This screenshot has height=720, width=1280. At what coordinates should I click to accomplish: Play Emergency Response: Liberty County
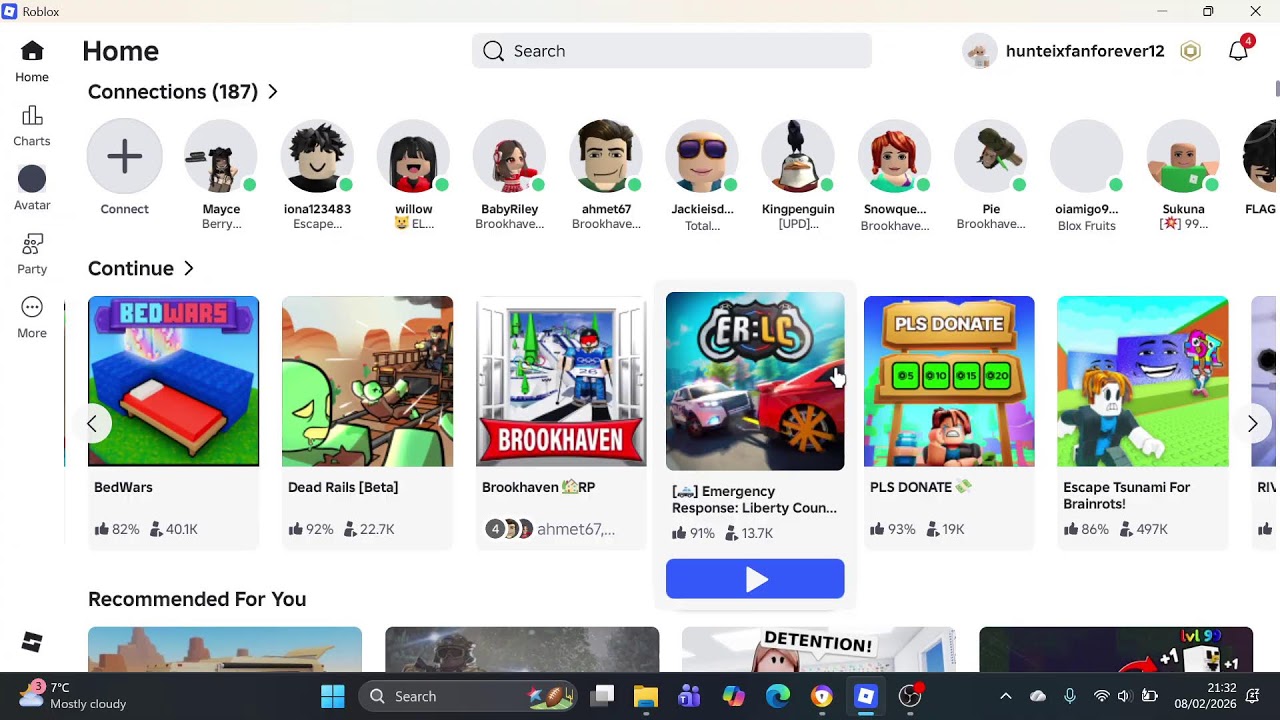click(x=755, y=579)
